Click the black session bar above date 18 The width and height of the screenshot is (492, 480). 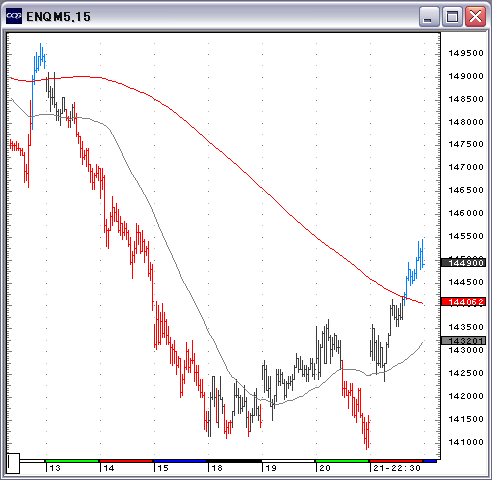click(235, 461)
